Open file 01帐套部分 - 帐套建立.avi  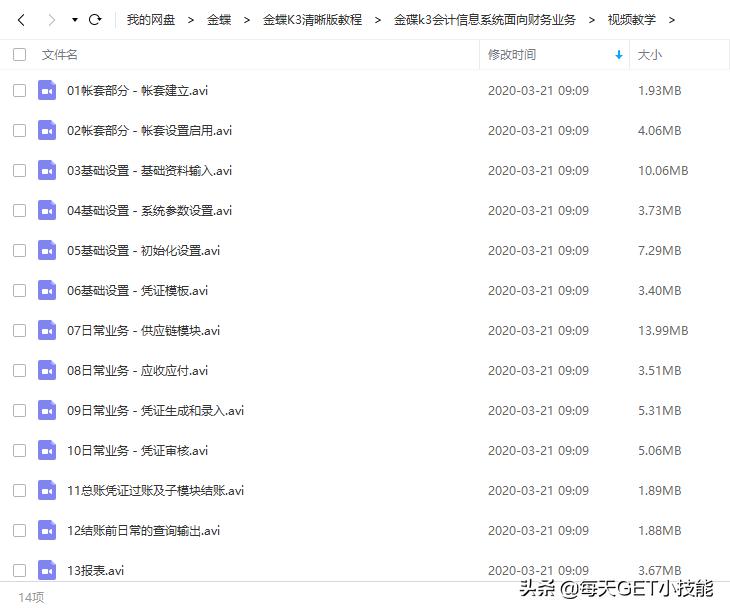137,90
